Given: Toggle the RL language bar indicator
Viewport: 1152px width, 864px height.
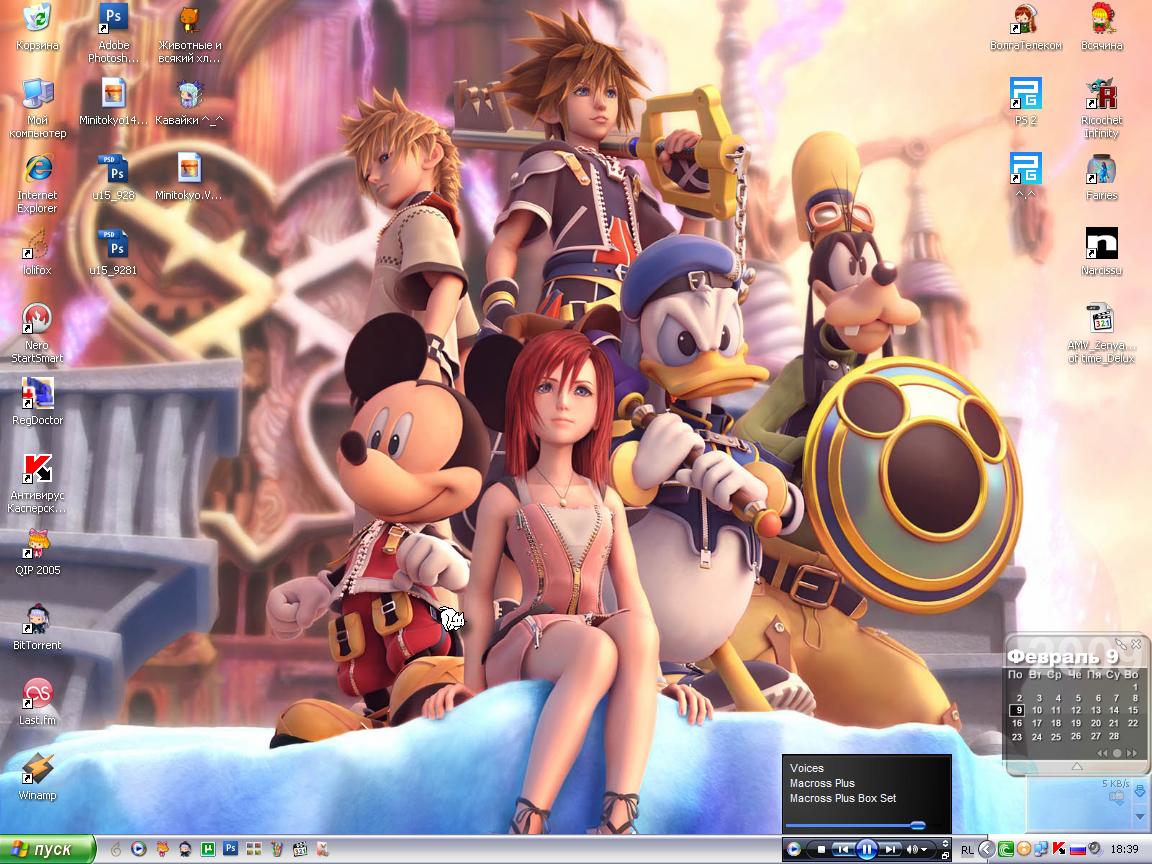Looking at the screenshot, I should point(967,850).
